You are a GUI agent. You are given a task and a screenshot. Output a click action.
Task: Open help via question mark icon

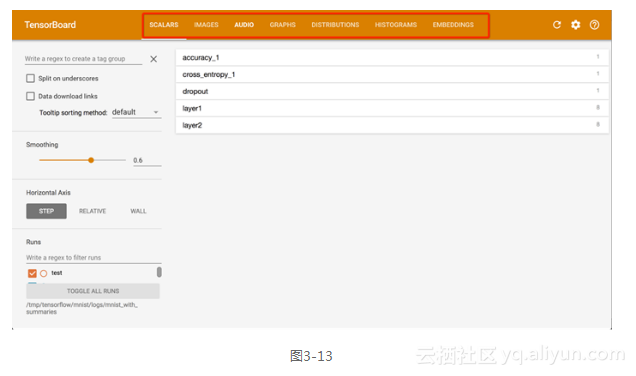tap(594, 25)
